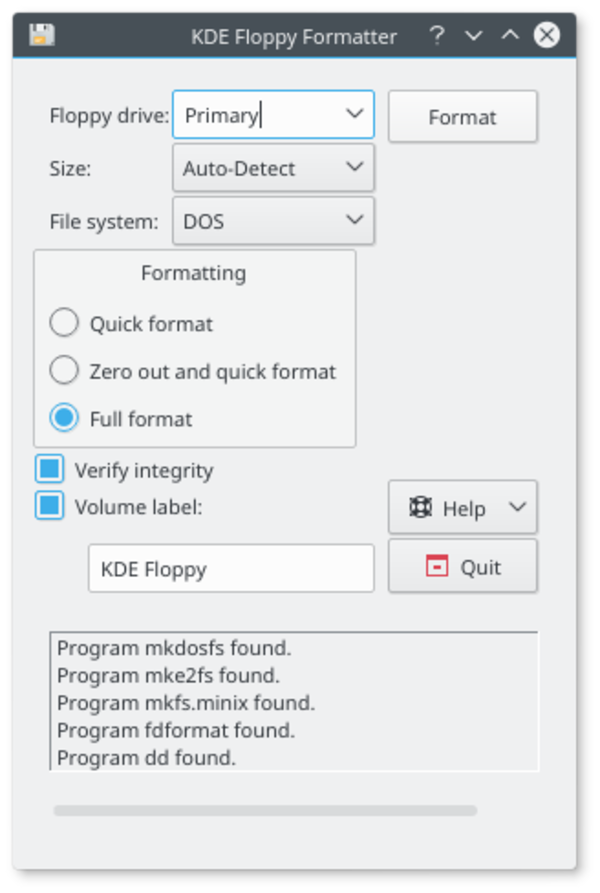Click the lifebuoy icon on Help button
The image size is (600, 893).
point(420,508)
